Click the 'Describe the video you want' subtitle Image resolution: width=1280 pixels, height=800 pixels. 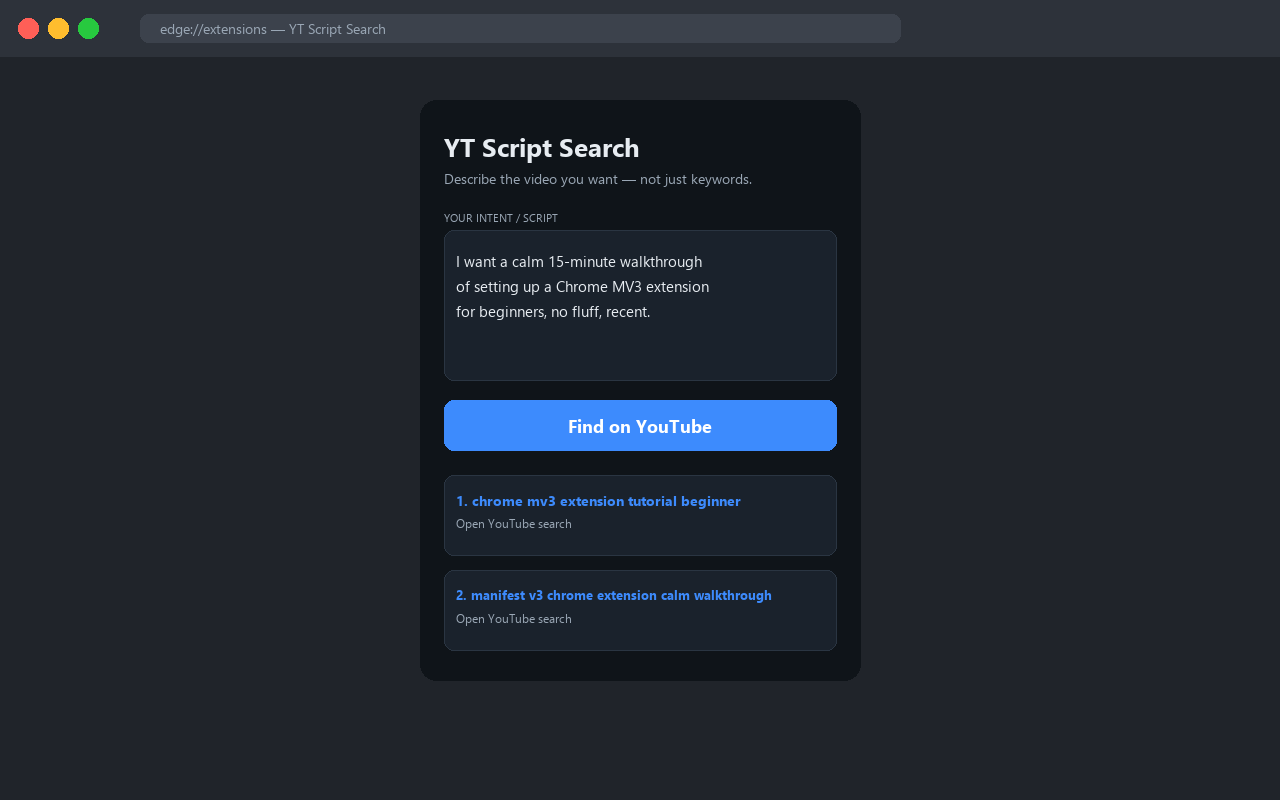(598, 180)
